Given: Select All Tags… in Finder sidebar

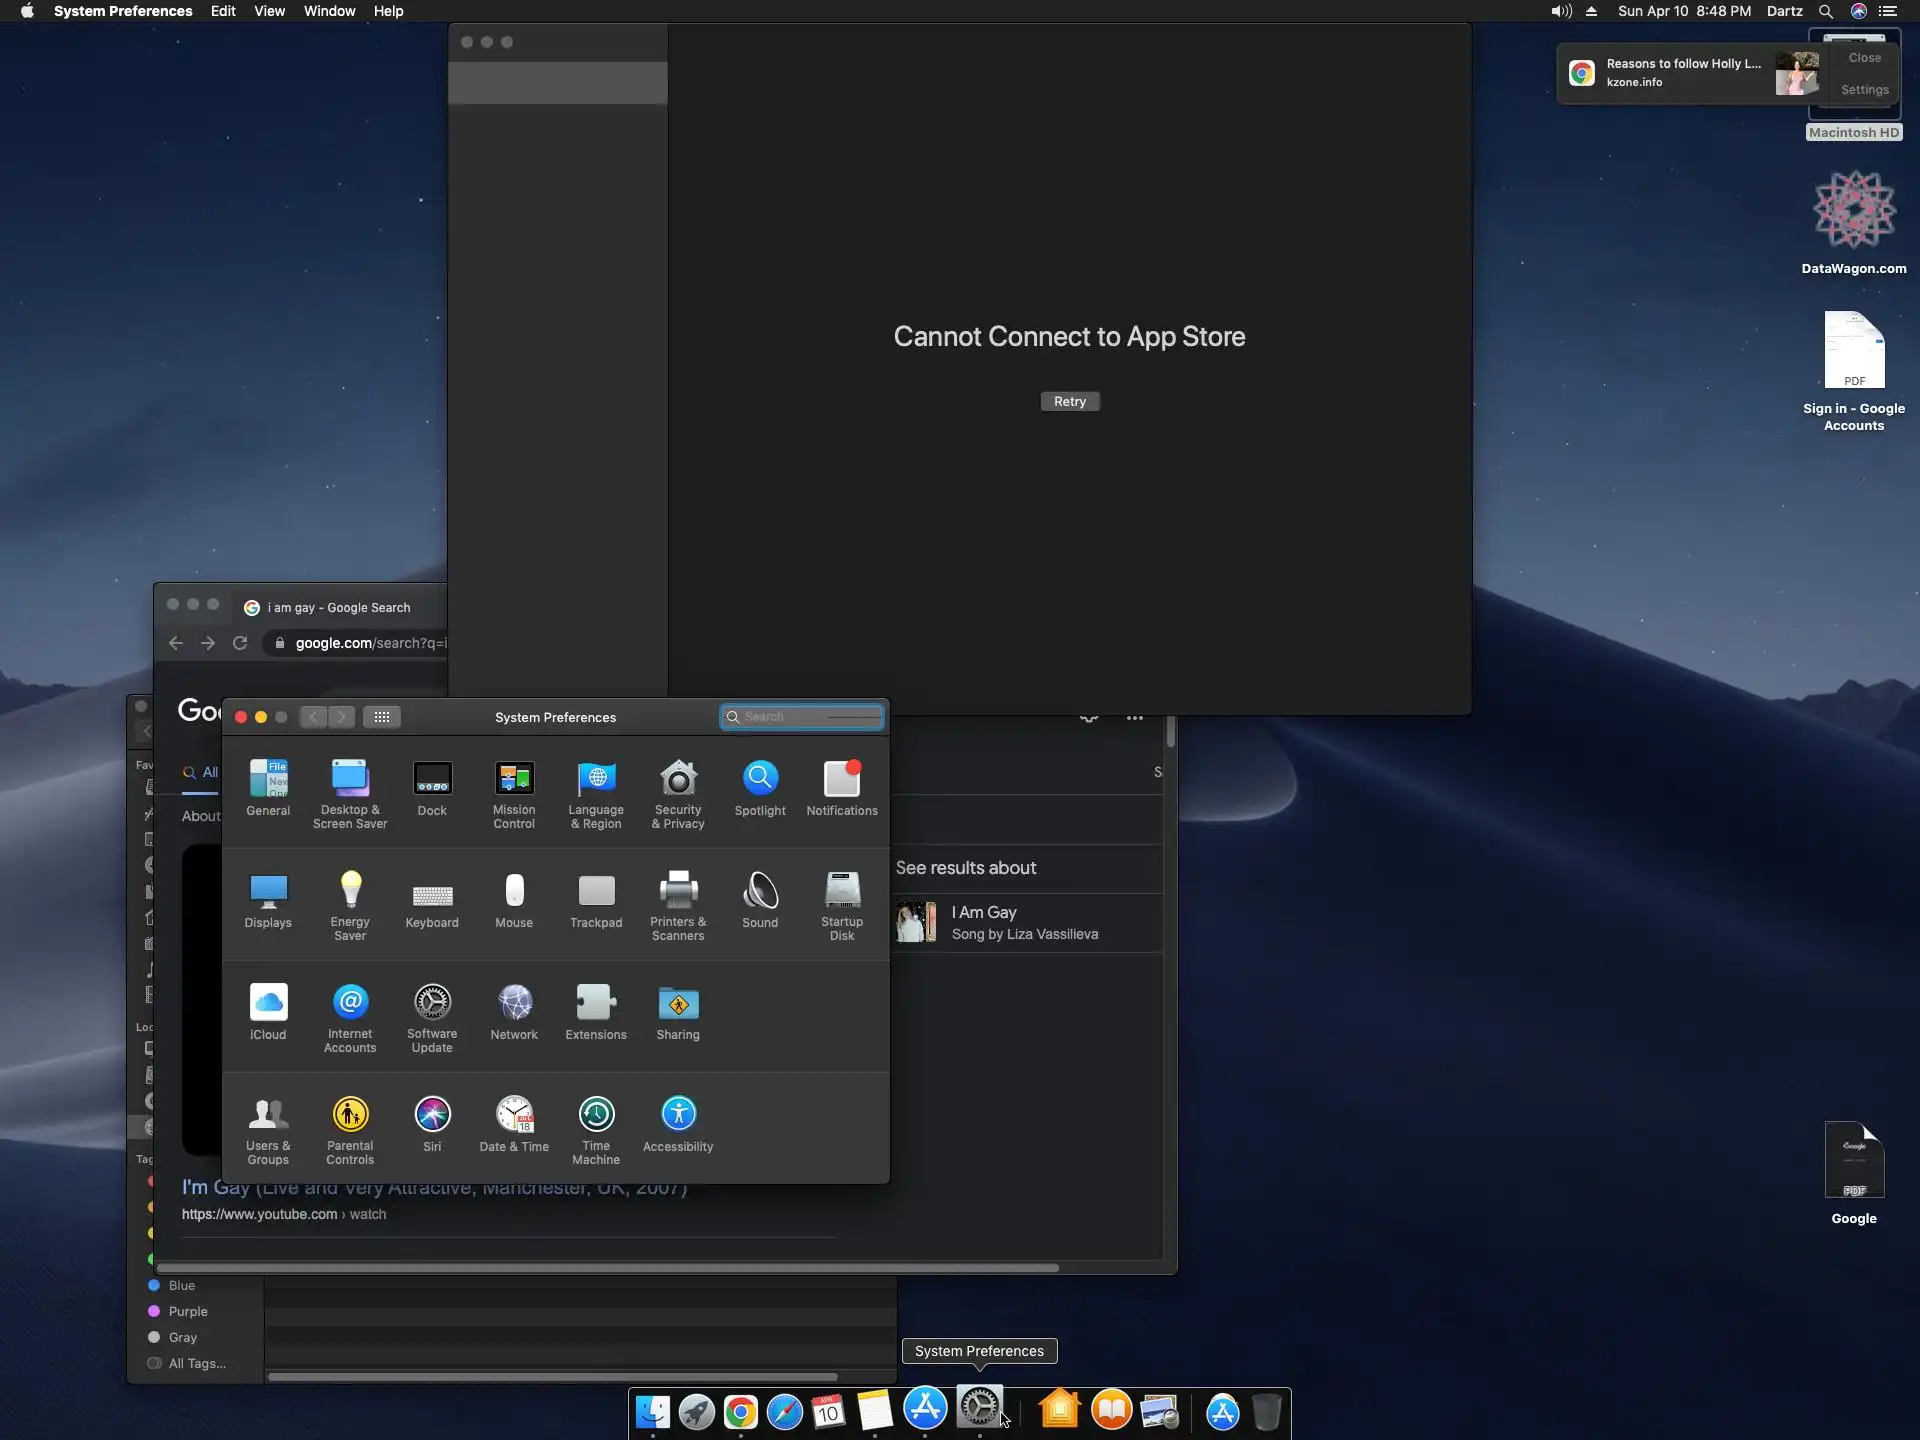Looking at the screenshot, I should (196, 1363).
